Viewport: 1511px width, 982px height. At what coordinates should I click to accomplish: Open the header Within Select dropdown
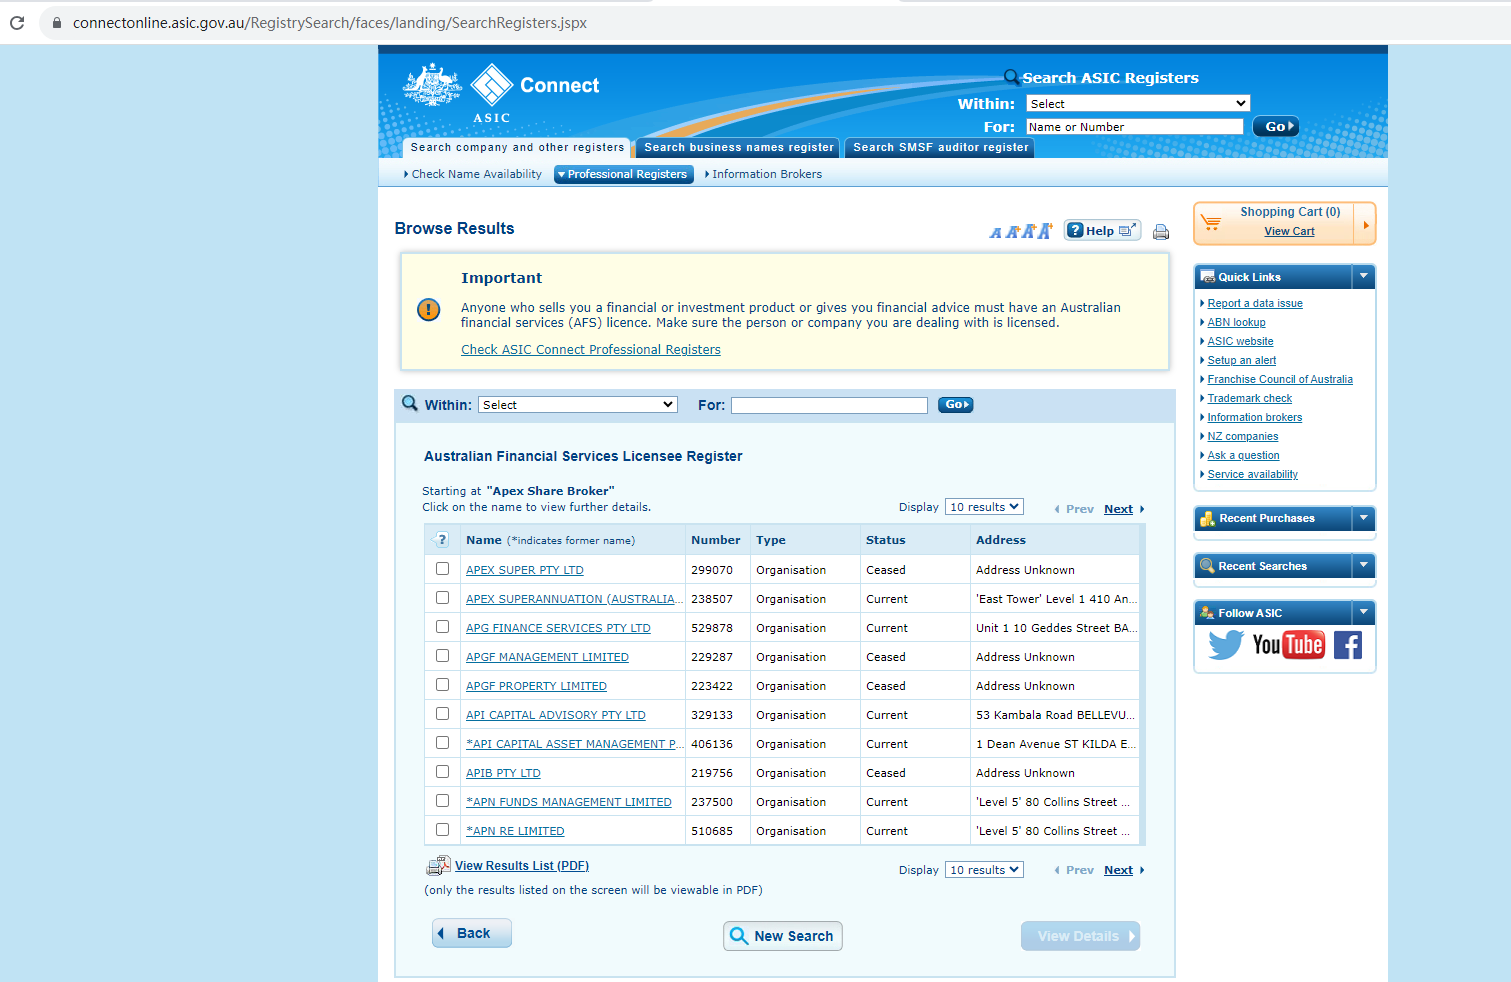click(x=1138, y=104)
